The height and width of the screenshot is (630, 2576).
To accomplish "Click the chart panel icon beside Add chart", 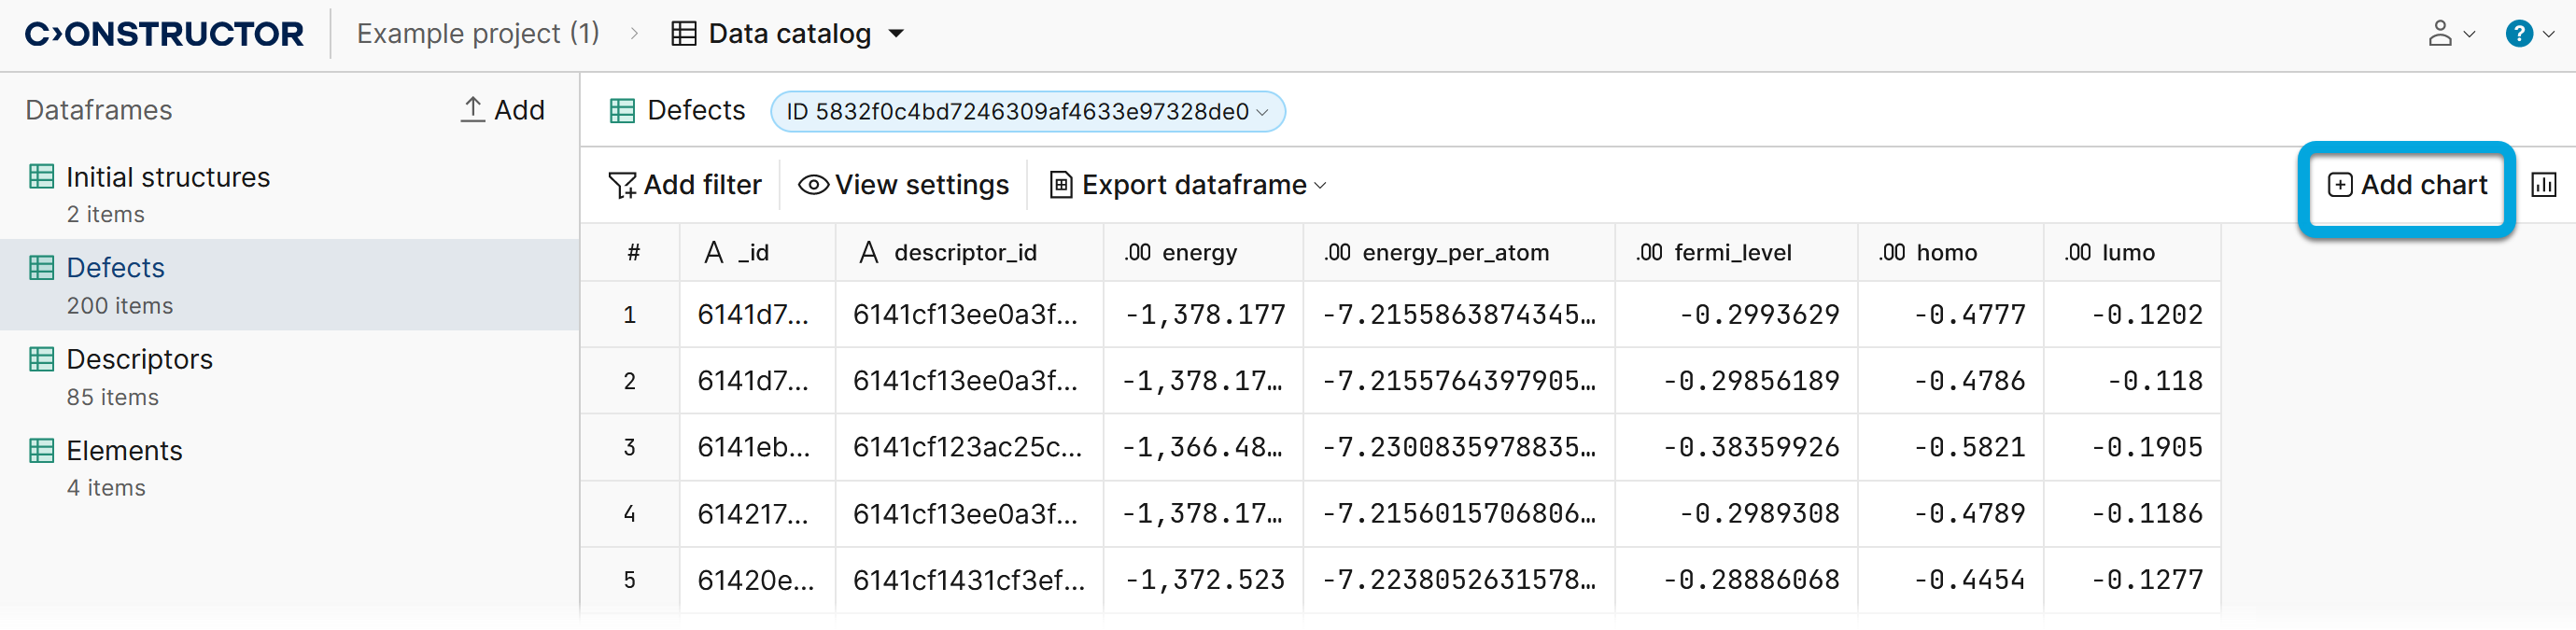I will [x=2543, y=185].
